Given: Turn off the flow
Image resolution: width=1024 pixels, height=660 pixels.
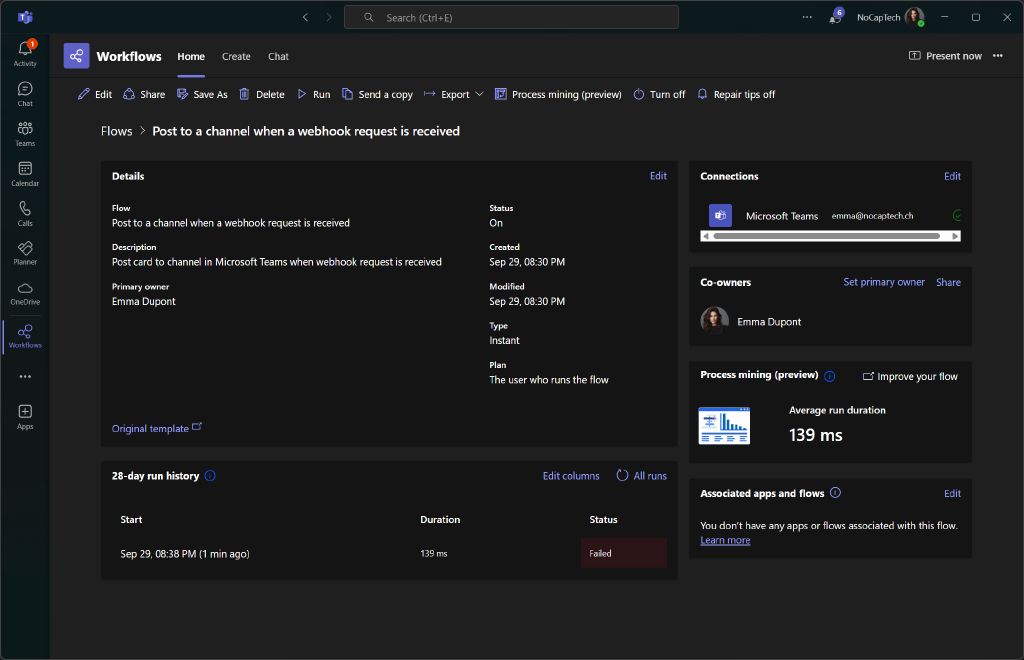Looking at the screenshot, I should point(660,95).
